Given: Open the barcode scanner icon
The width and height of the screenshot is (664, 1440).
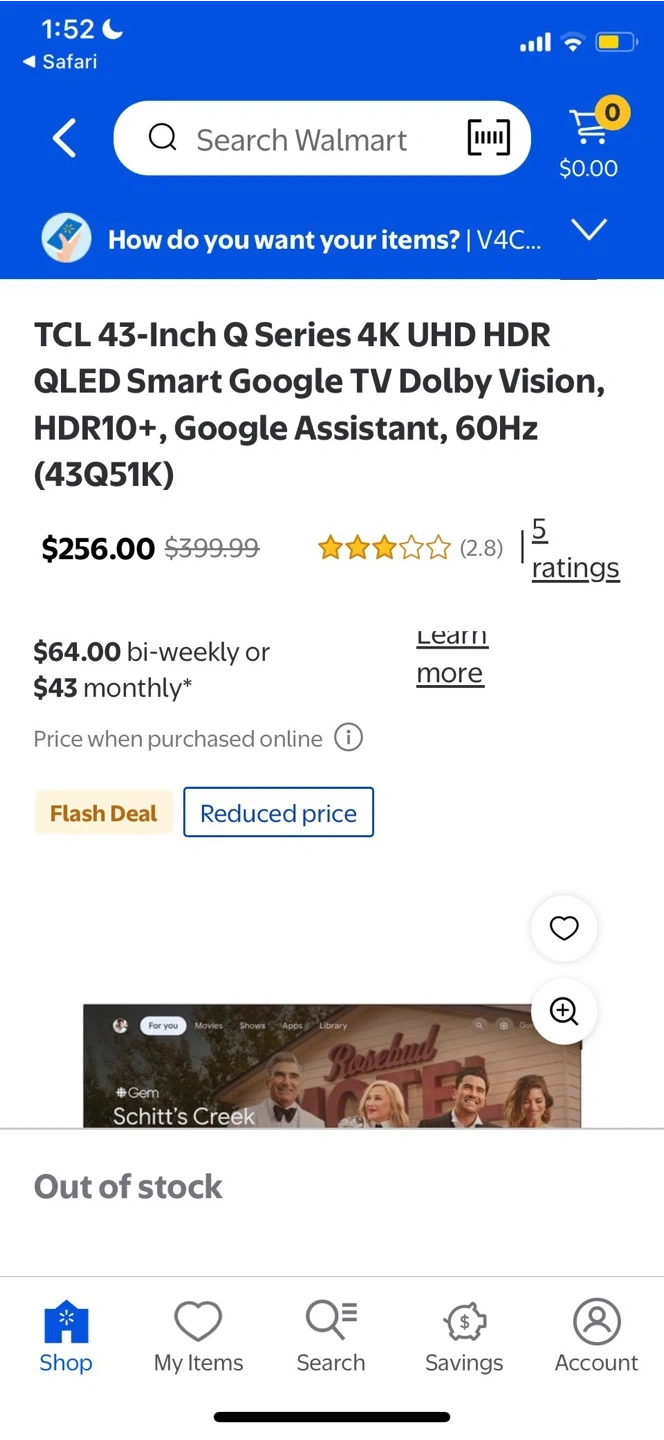Looking at the screenshot, I should 488,138.
